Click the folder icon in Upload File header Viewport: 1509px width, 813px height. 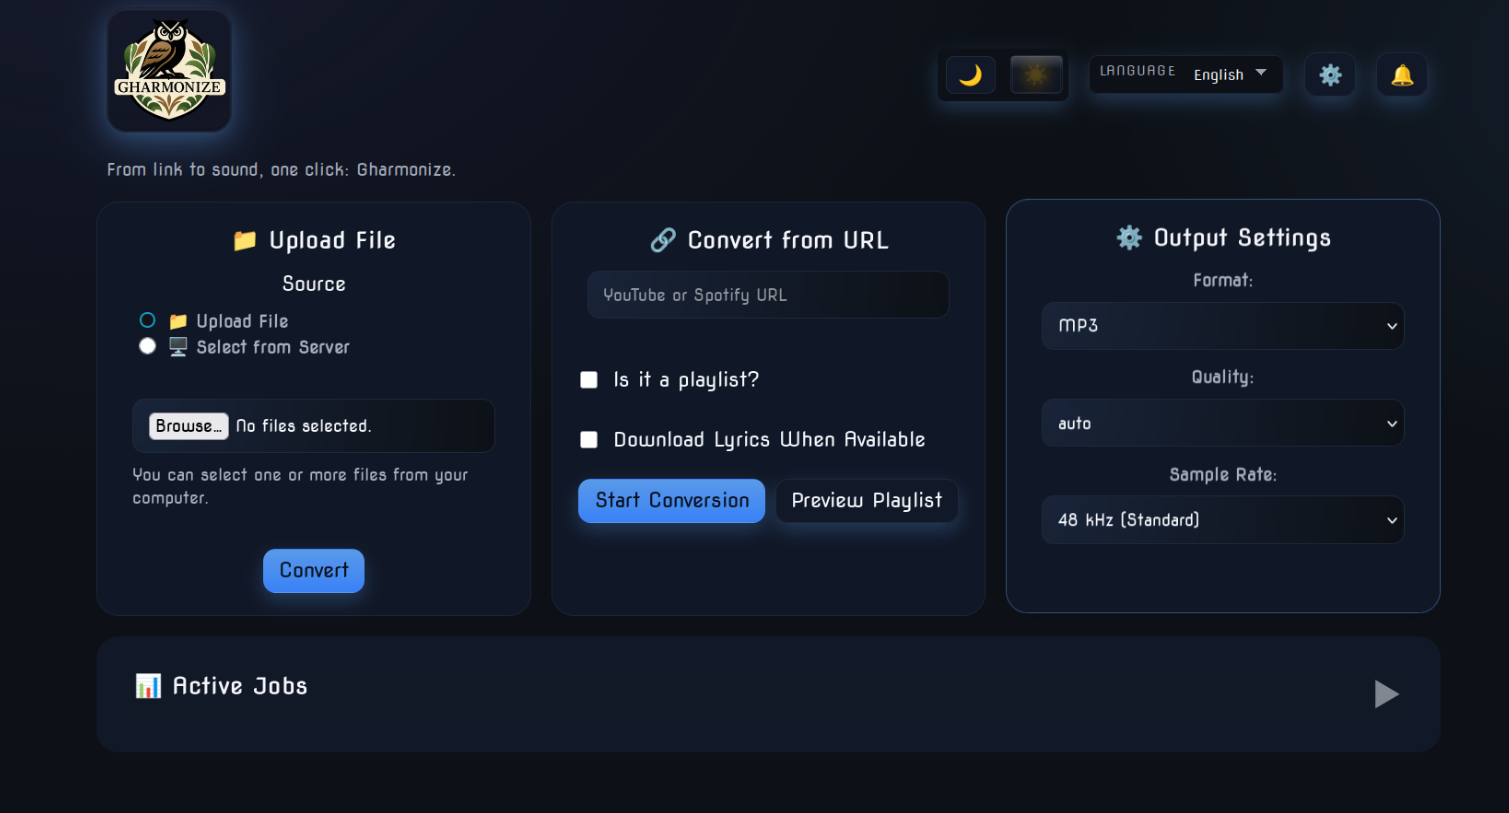click(243, 240)
